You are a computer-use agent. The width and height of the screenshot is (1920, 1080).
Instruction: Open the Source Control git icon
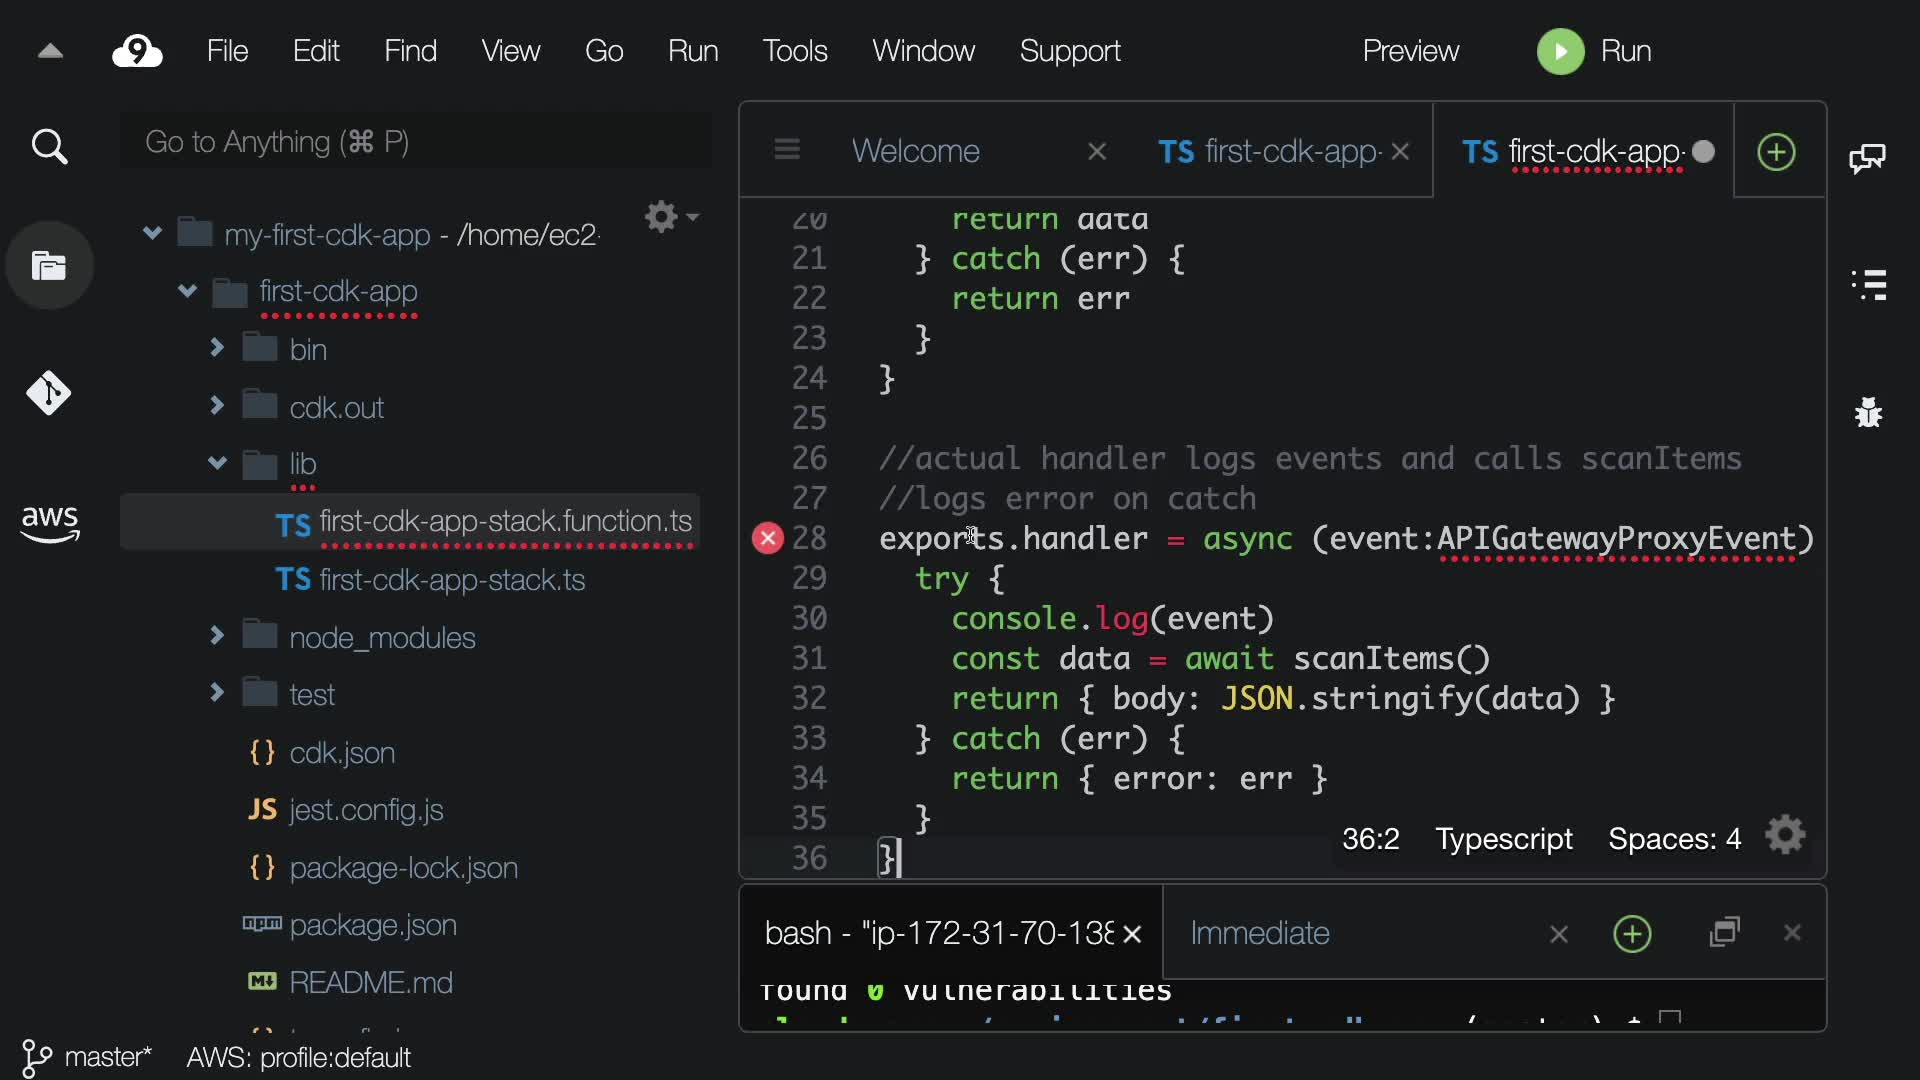[x=49, y=393]
